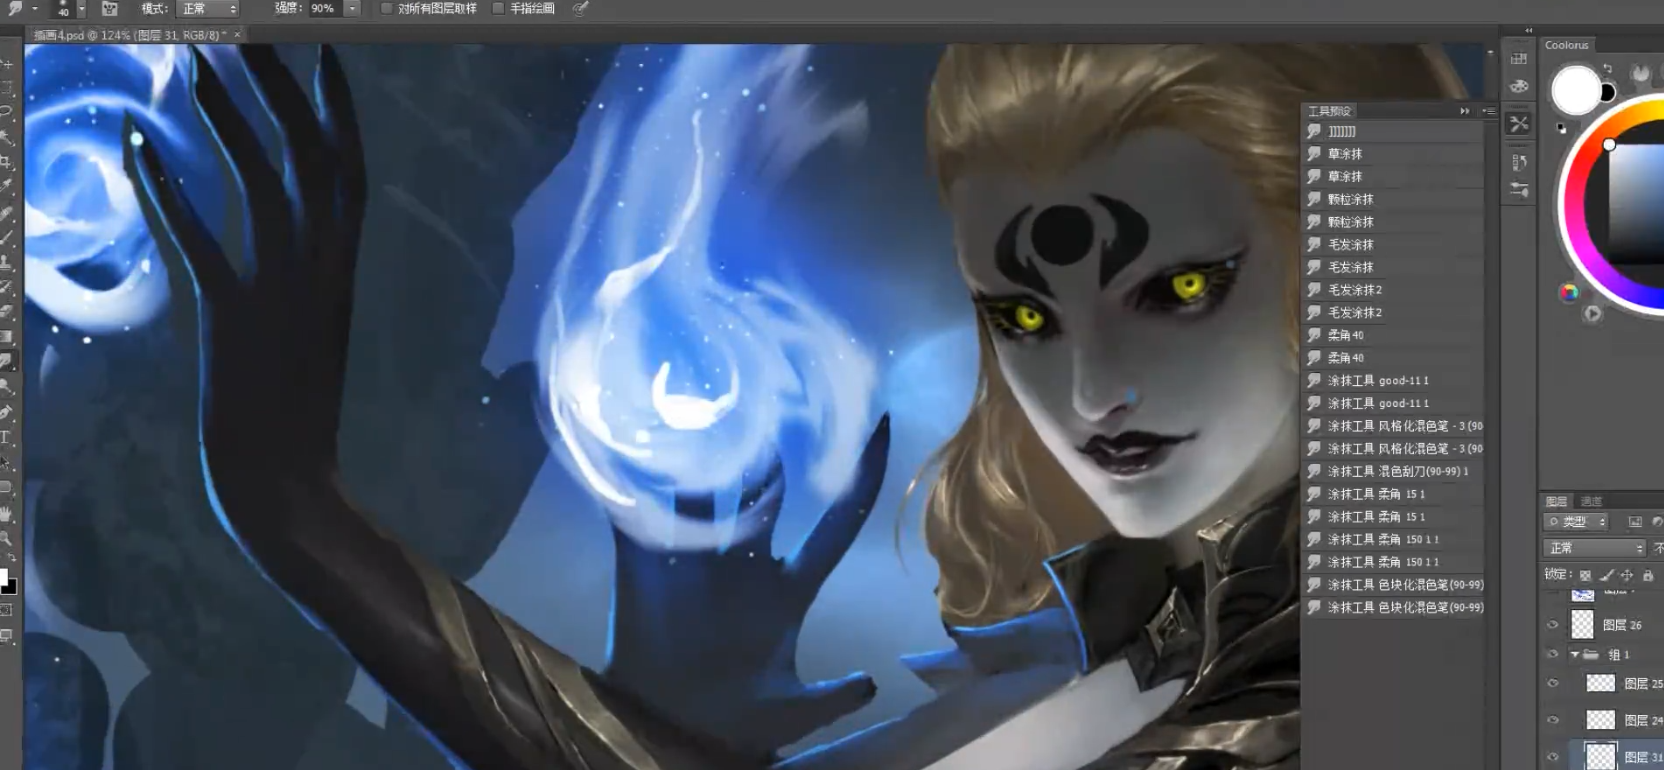Open layer filter 类型 dropdown
Image resolution: width=1664 pixels, height=770 pixels.
1577,522
